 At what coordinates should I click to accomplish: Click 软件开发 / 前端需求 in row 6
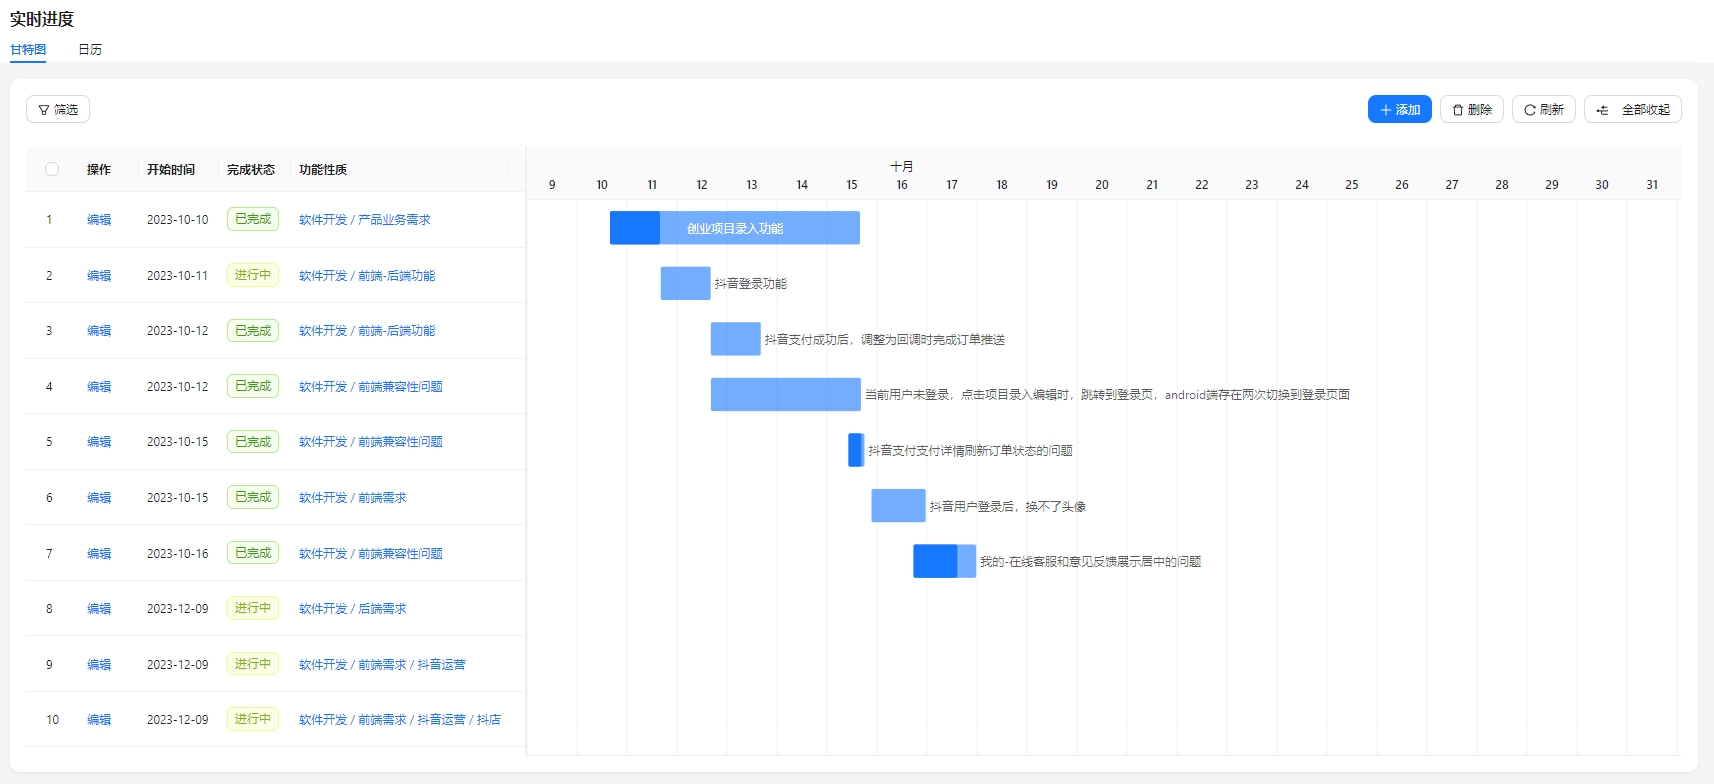pos(352,497)
